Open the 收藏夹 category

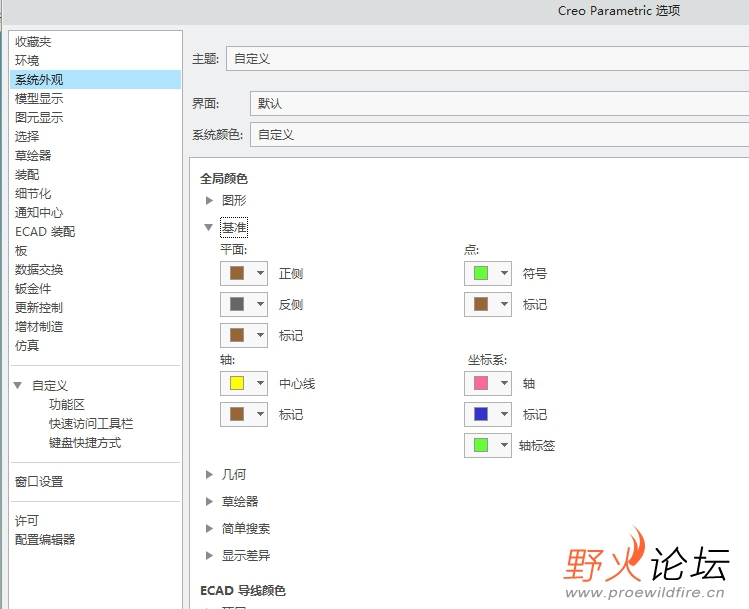(x=32, y=42)
